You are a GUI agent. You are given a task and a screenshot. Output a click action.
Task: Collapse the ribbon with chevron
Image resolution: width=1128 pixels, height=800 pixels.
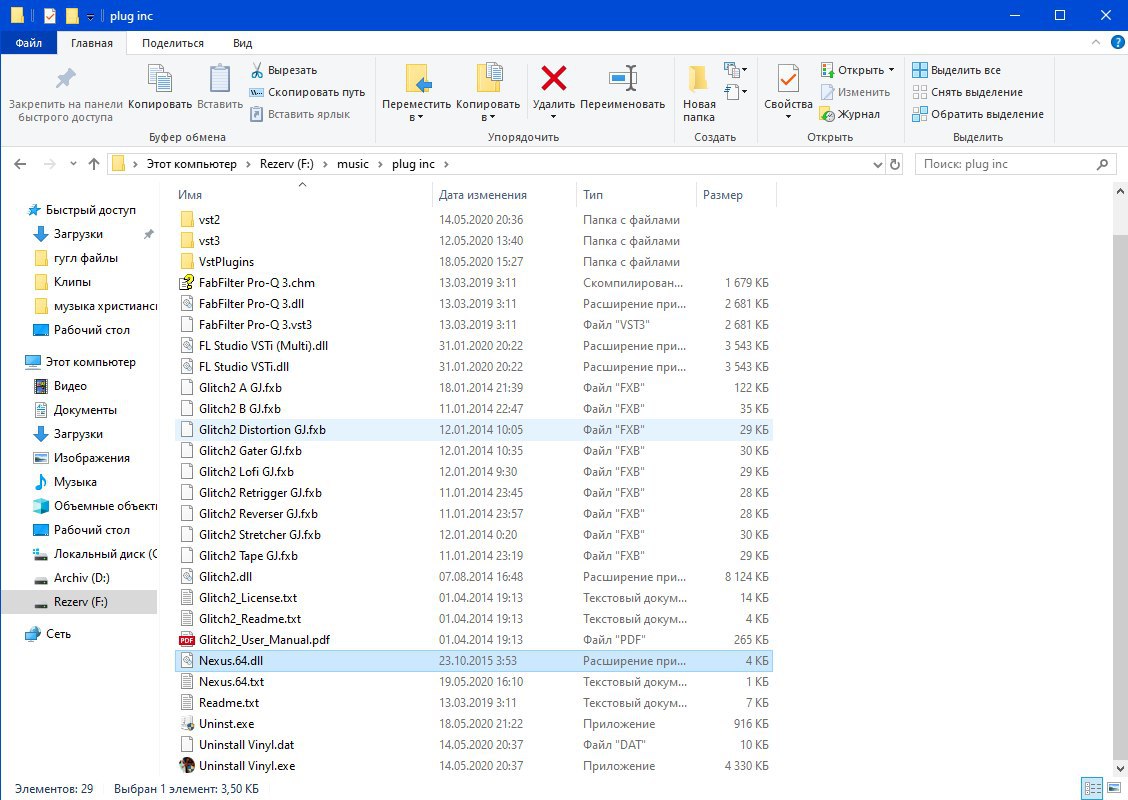coord(1096,42)
